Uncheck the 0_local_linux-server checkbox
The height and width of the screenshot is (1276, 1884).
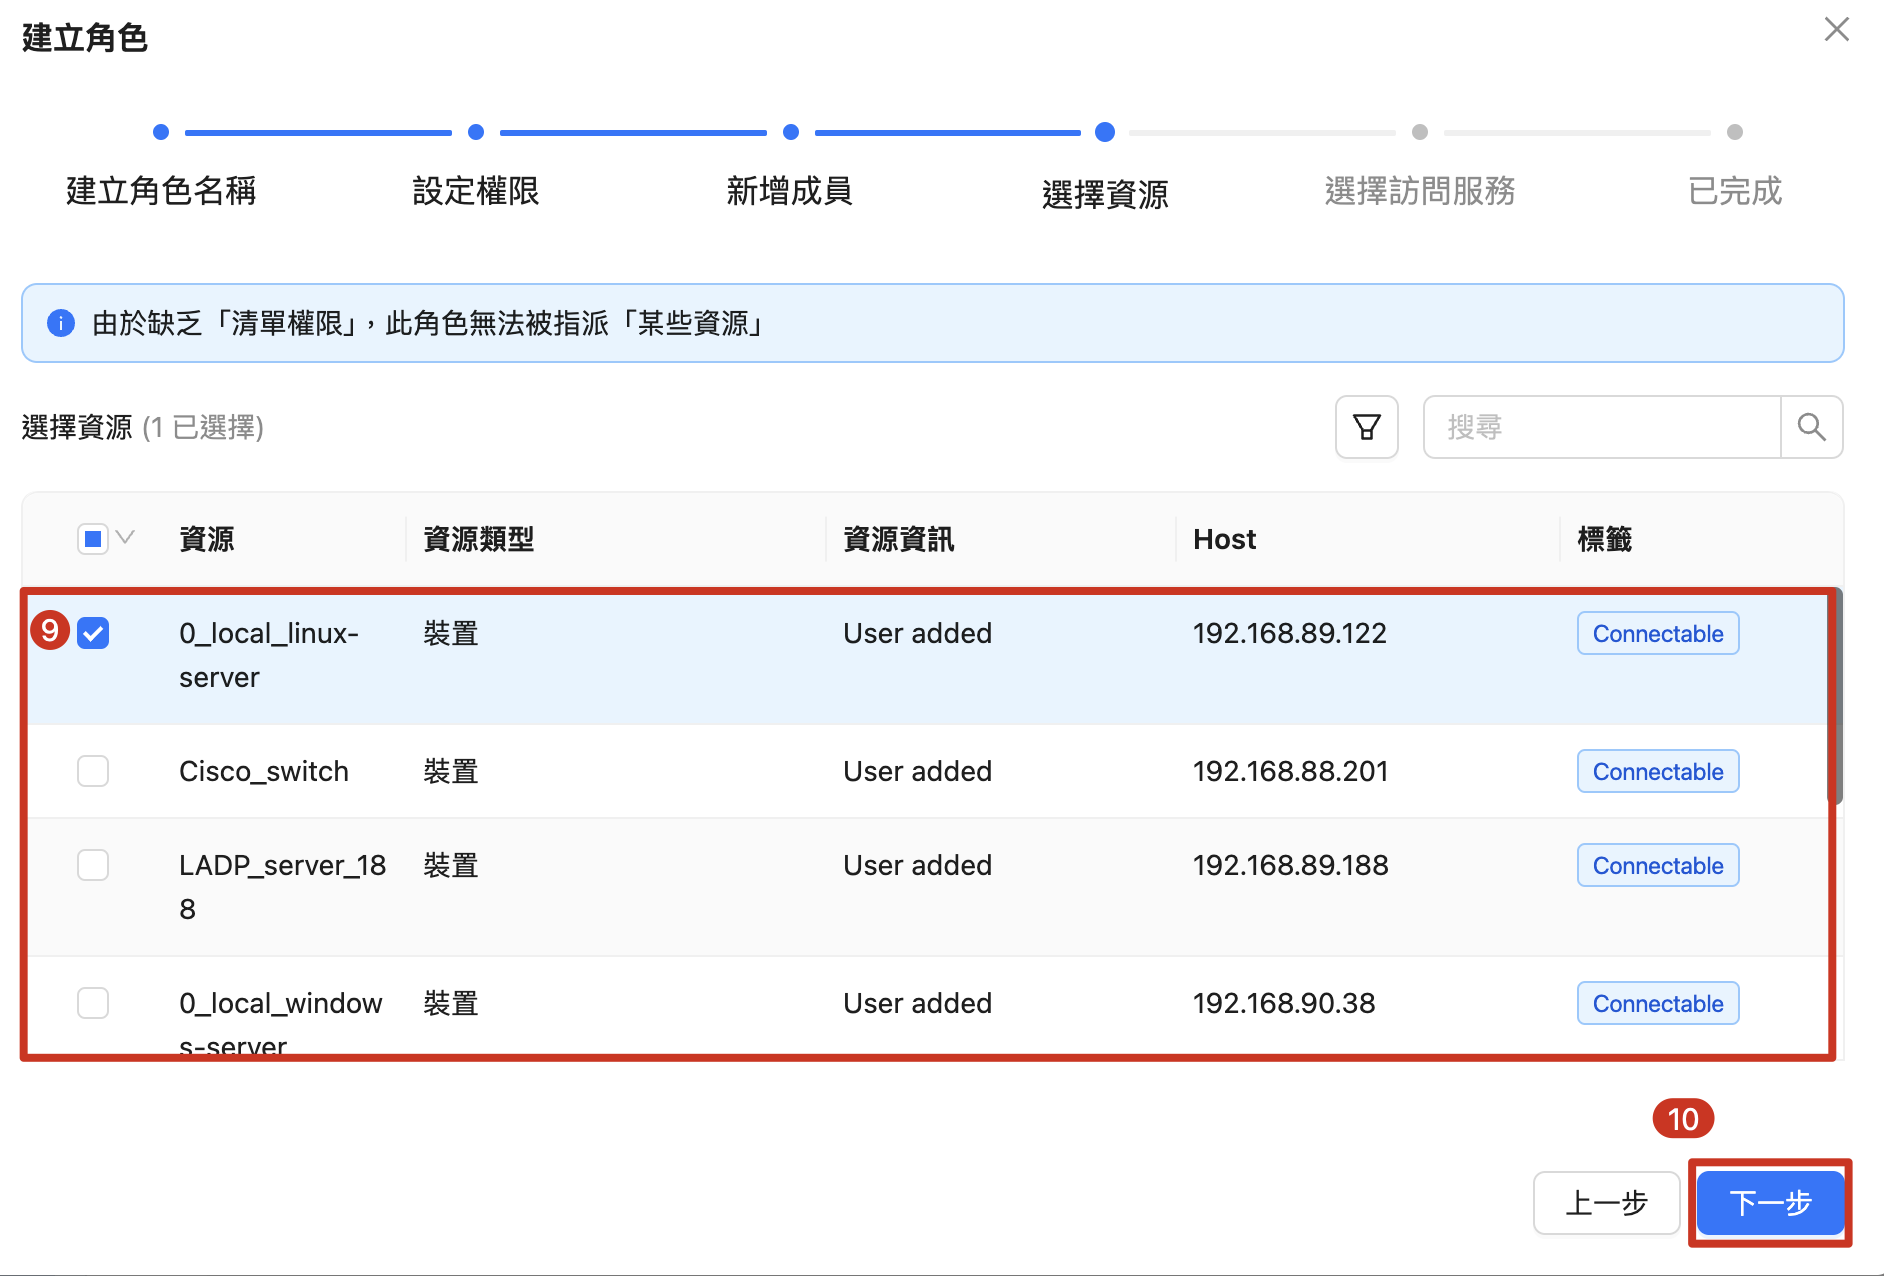click(x=93, y=633)
